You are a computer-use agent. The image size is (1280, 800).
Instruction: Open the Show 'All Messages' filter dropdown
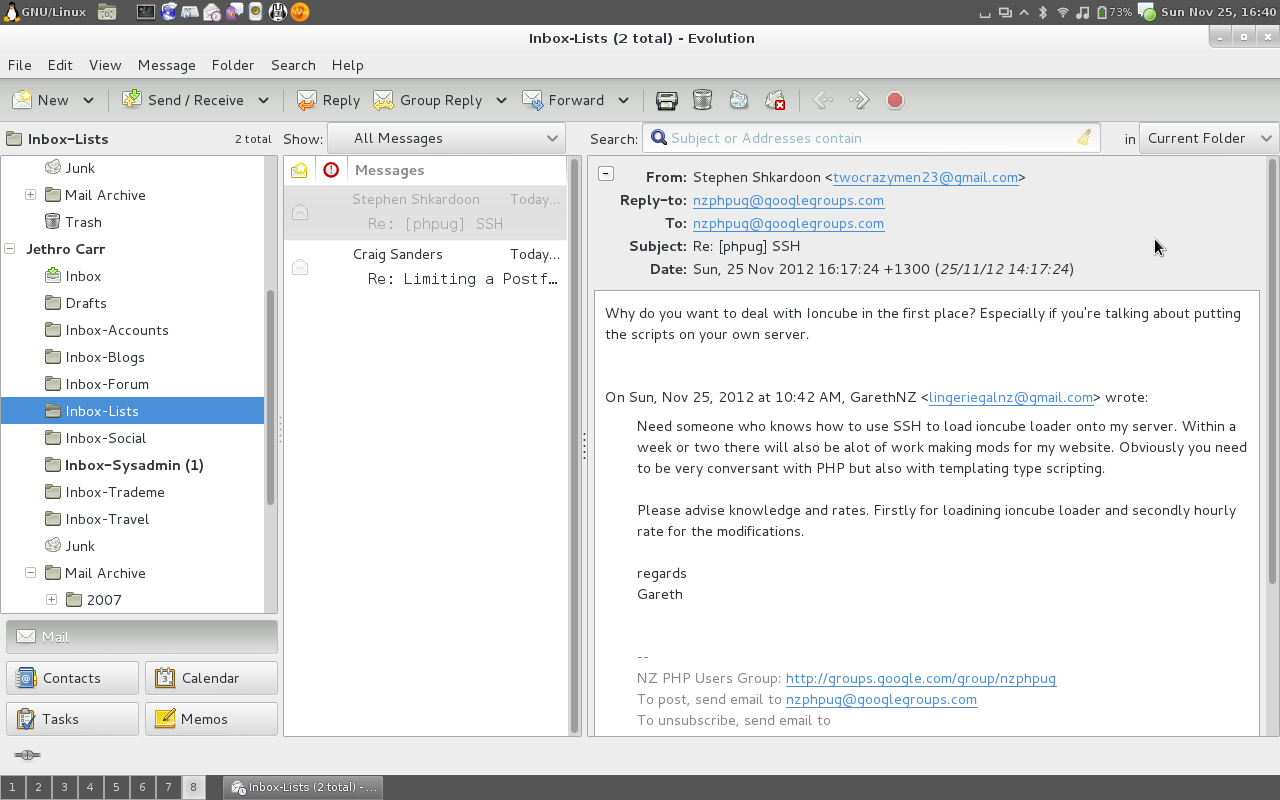tap(446, 138)
